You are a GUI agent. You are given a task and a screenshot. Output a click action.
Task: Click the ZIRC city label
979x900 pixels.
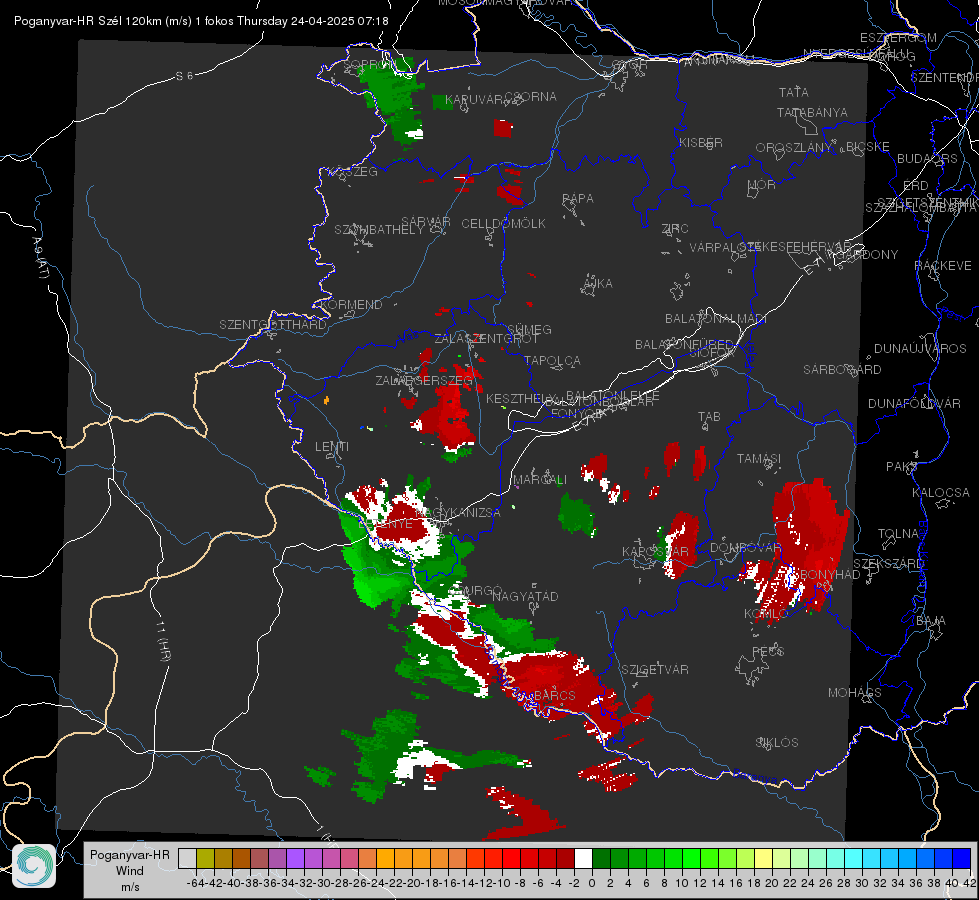coord(675,229)
